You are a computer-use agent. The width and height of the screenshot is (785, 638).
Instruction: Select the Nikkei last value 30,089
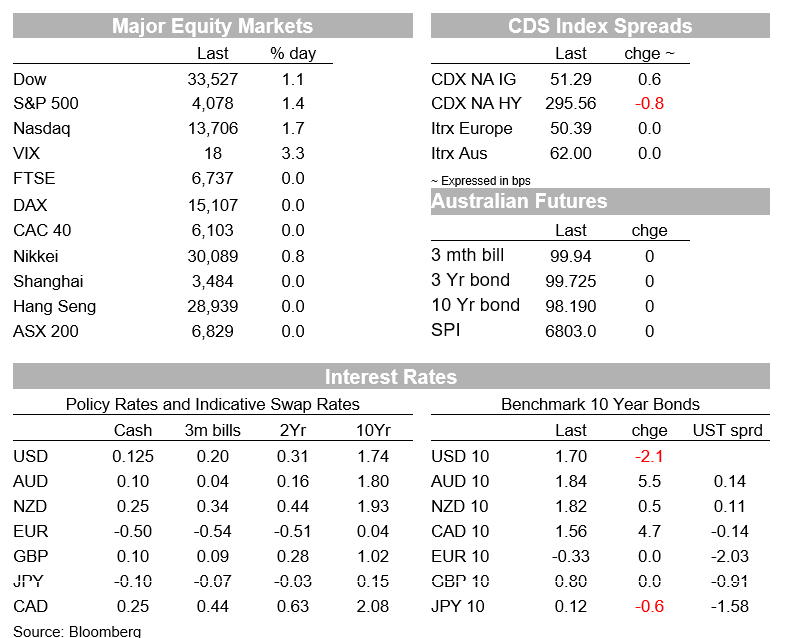(213, 256)
